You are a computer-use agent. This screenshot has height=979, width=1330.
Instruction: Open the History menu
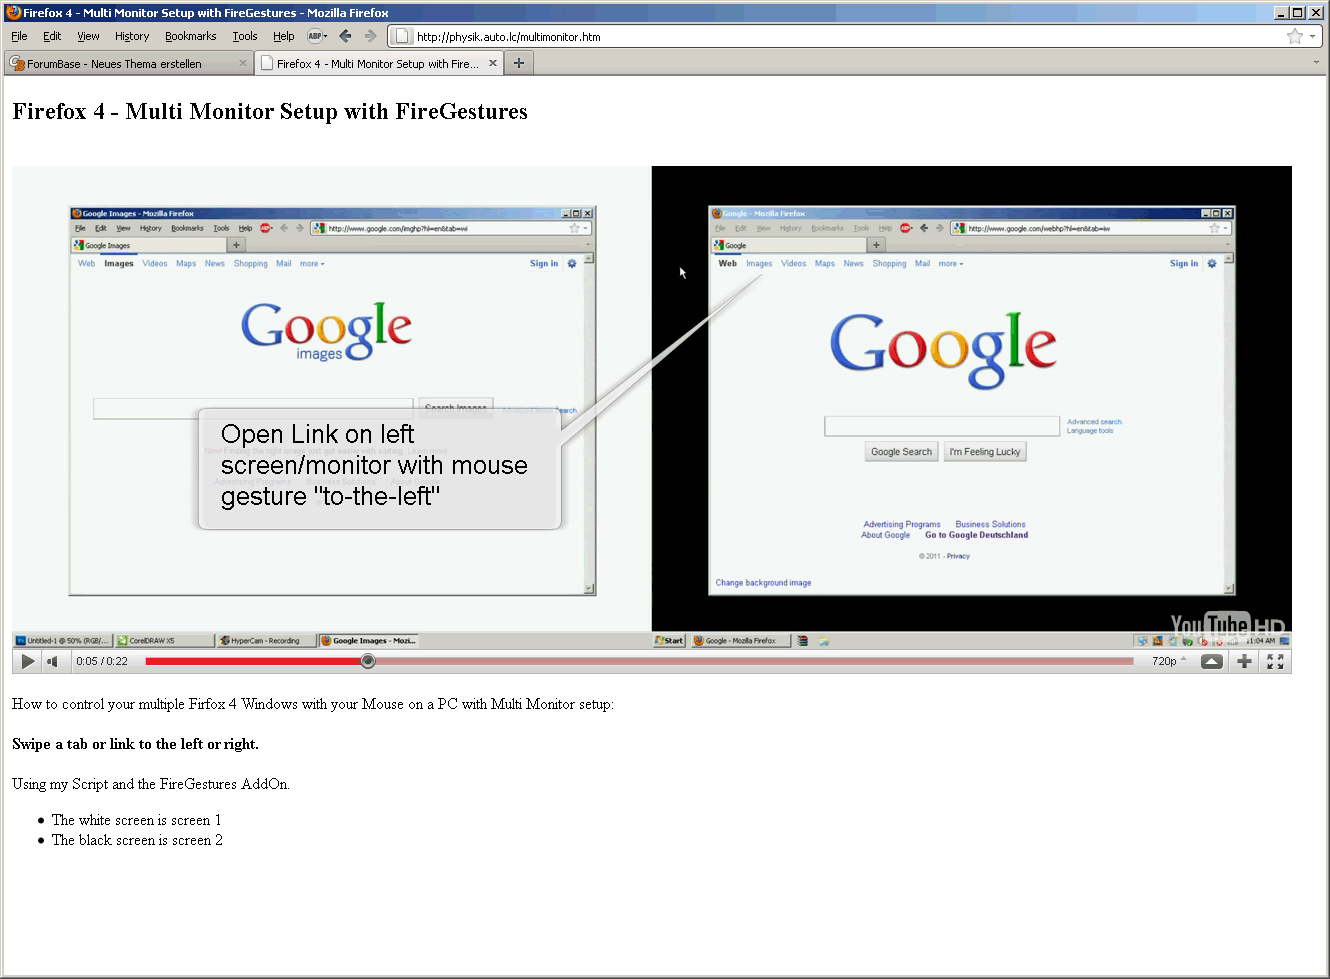click(132, 36)
